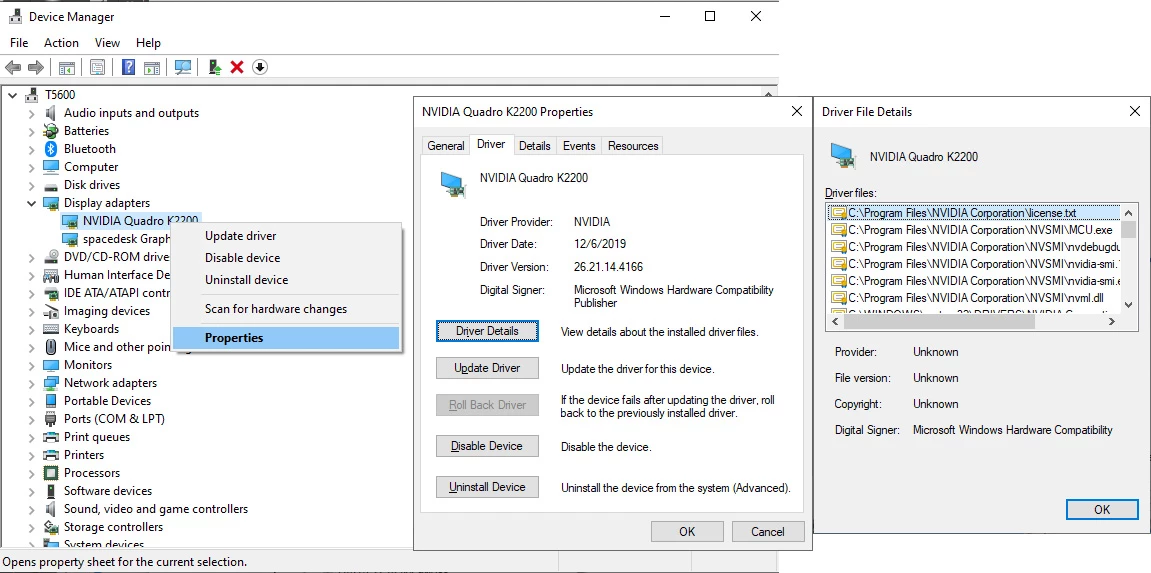The height and width of the screenshot is (573, 1151).
Task: Collapse the T5600 root node
Action: pos(12,95)
